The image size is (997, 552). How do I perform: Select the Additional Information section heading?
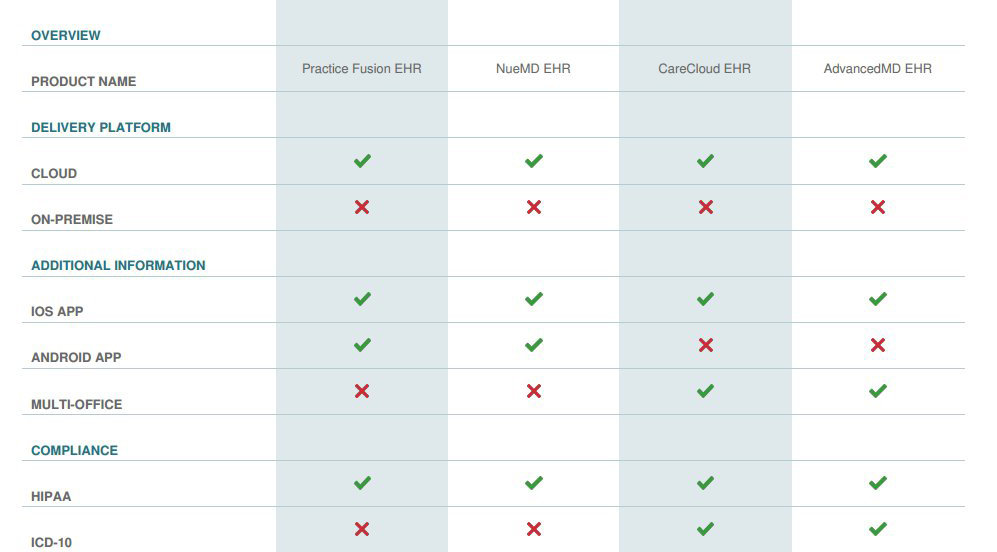pyautogui.click(x=118, y=265)
